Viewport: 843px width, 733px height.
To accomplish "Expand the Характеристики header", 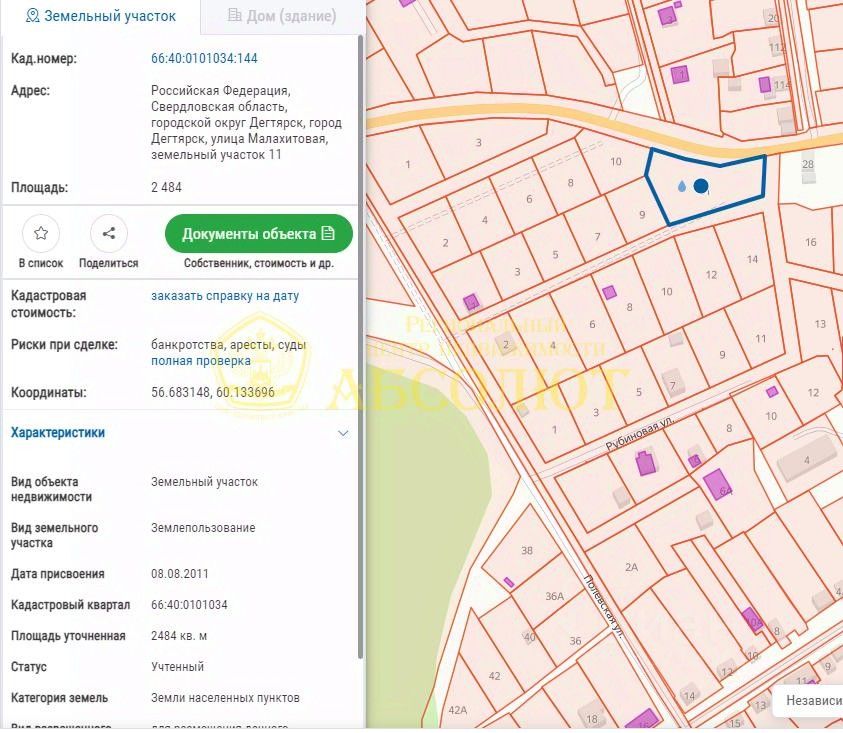I will (x=58, y=432).
